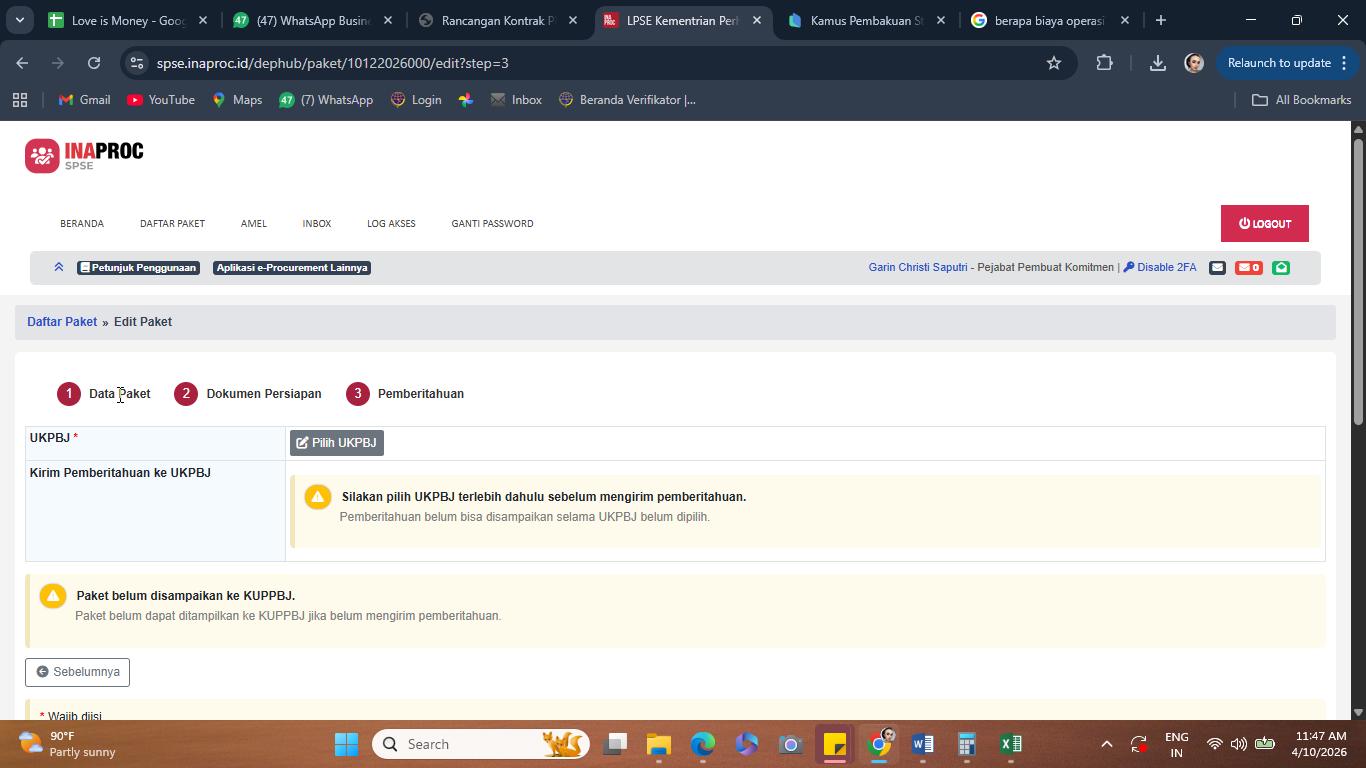Image resolution: width=1366 pixels, height=768 pixels.
Task: Click the taskbar Search box
Action: click(x=481, y=744)
